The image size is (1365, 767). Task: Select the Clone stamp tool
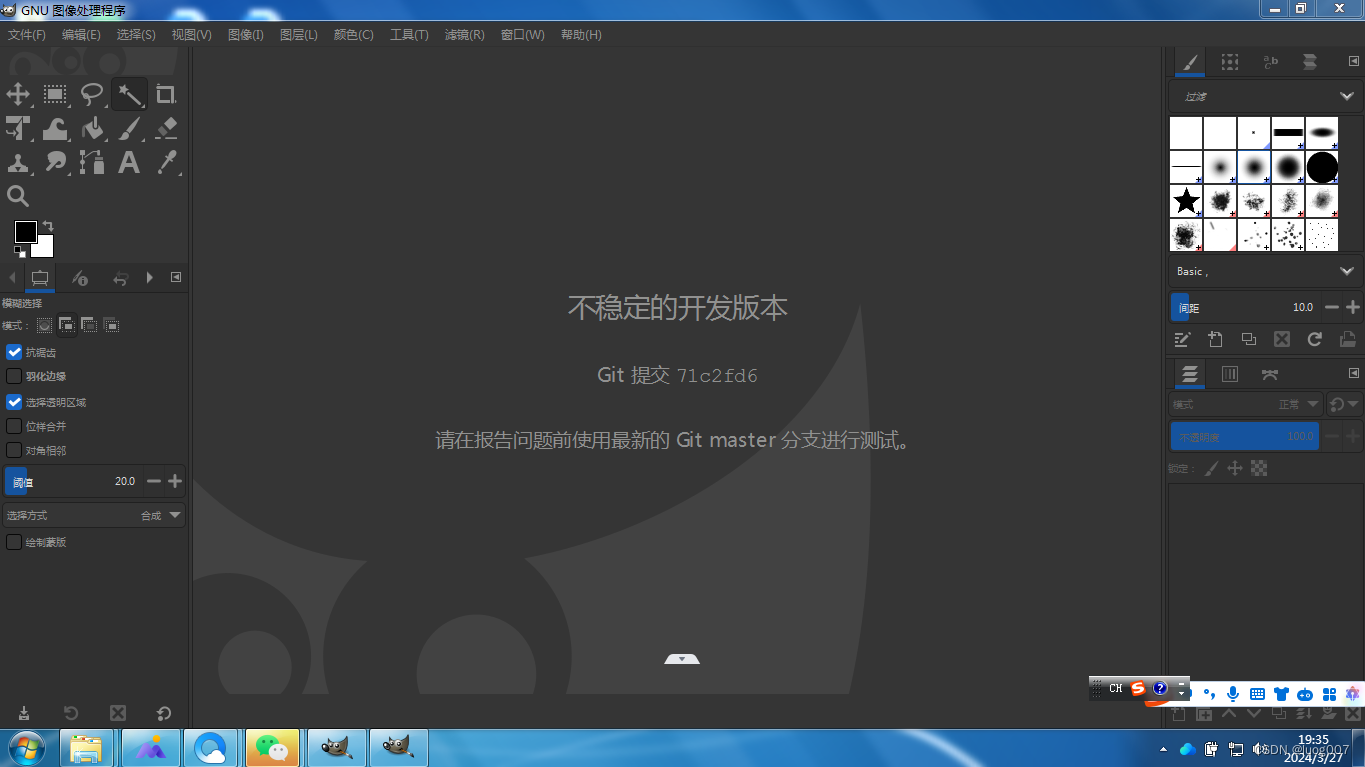tap(18, 162)
